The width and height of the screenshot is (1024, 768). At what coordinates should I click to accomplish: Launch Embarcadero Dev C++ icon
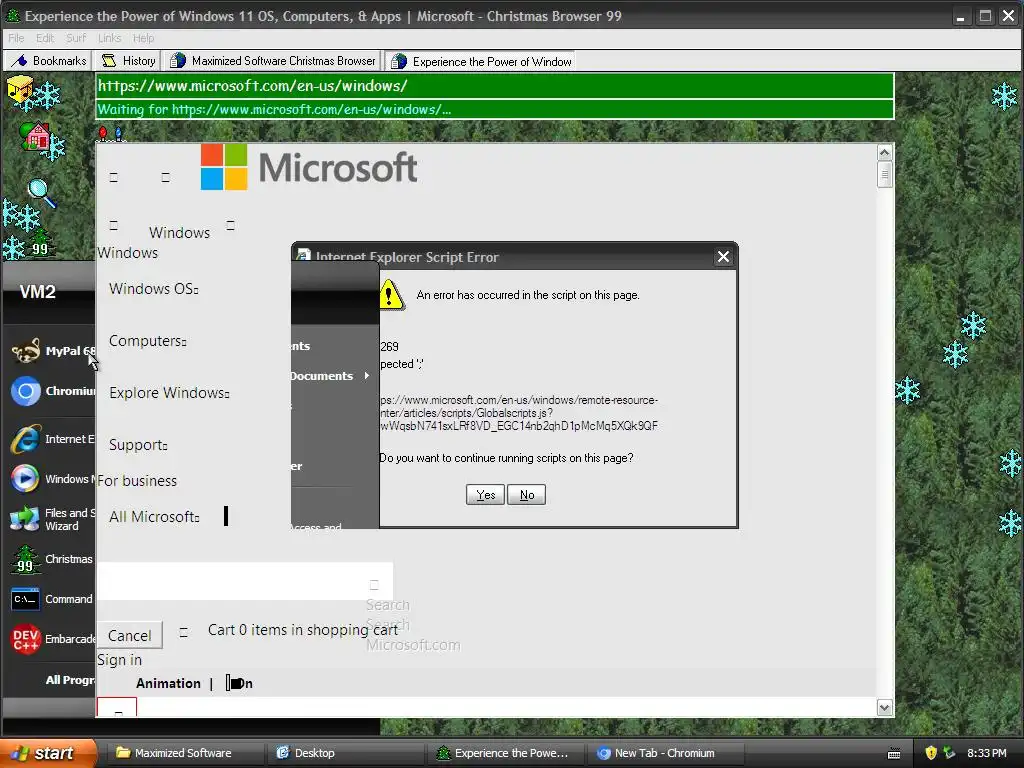tap(26, 639)
